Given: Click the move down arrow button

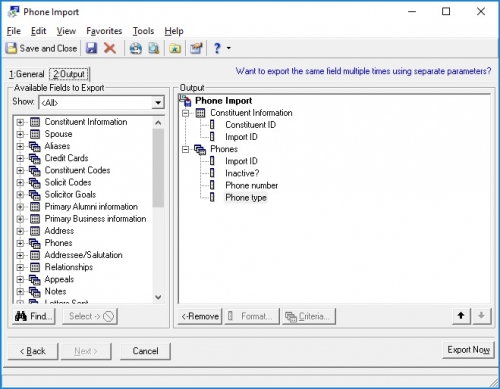Looking at the screenshot, I should click(x=481, y=316).
